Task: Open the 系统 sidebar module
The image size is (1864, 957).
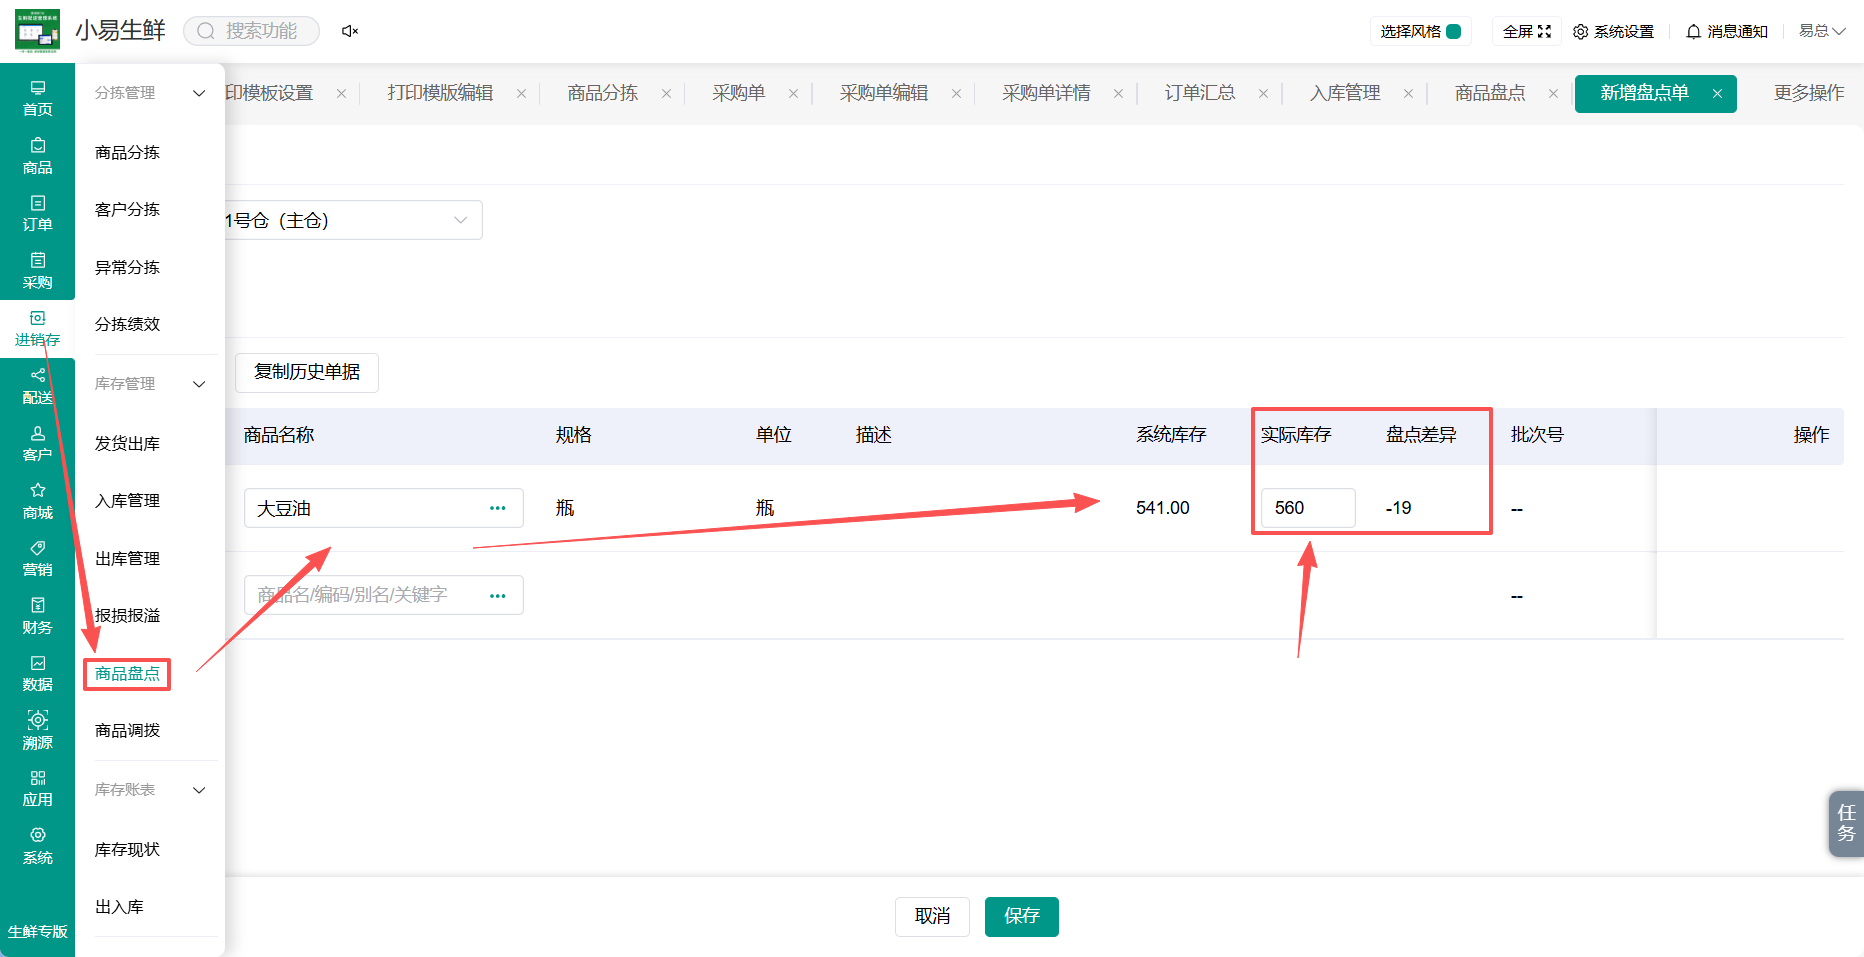Action: [x=37, y=846]
